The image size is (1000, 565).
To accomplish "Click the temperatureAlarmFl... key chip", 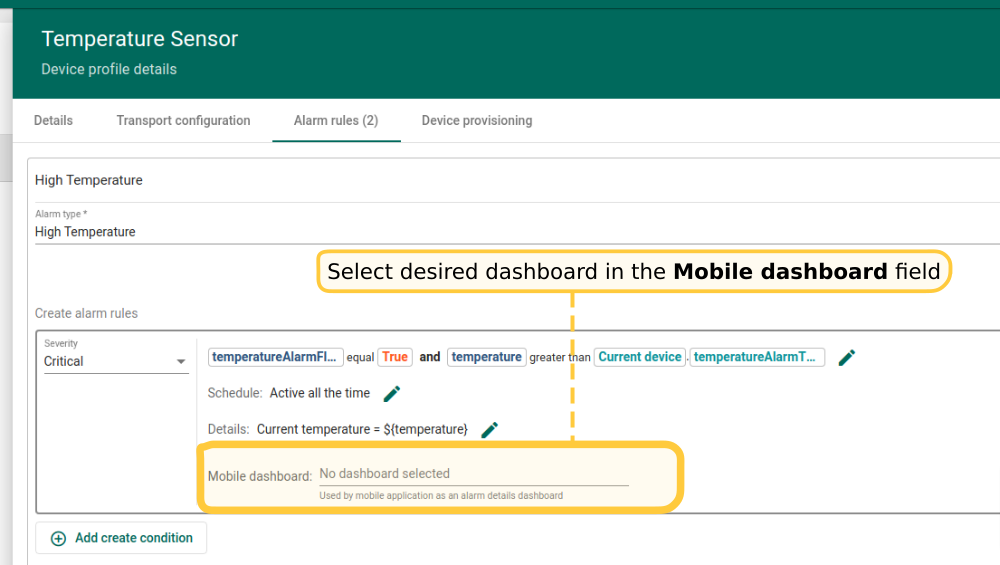I will [x=276, y=357].
